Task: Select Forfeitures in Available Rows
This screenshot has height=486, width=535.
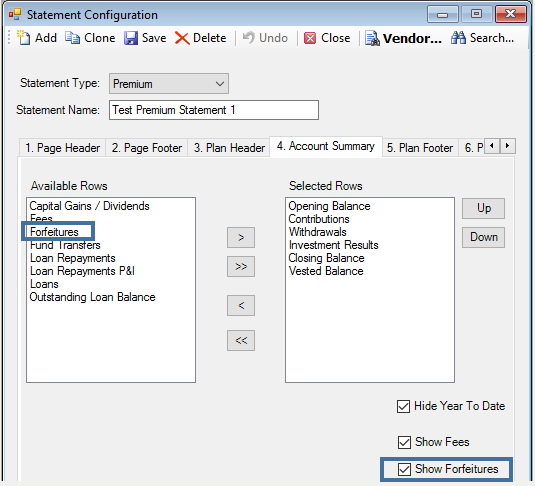Action: click(54, 232)
